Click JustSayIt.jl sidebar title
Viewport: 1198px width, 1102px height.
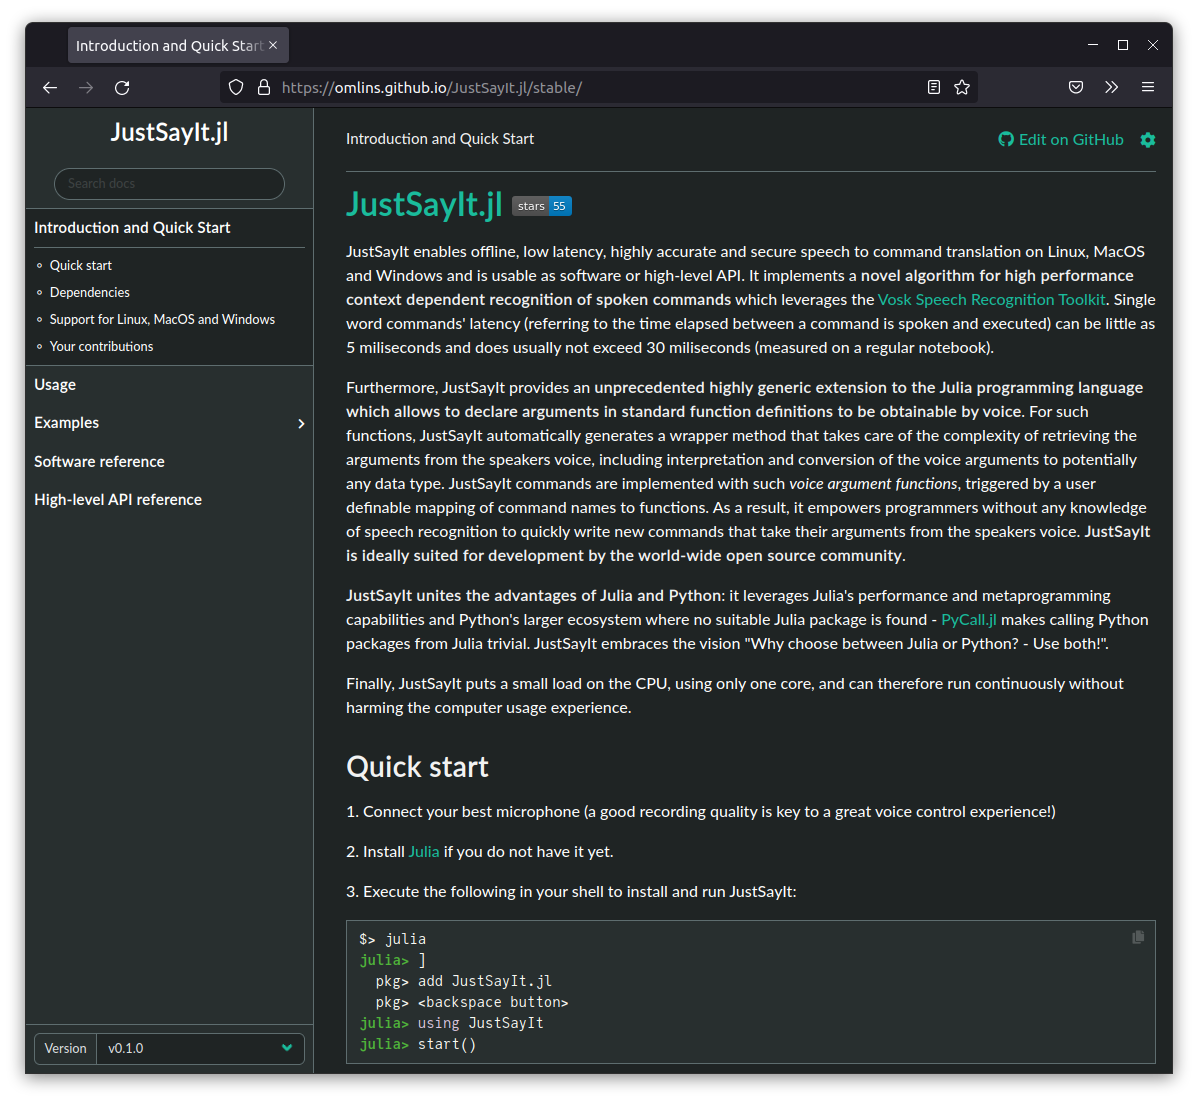click(x=169, y=132)
